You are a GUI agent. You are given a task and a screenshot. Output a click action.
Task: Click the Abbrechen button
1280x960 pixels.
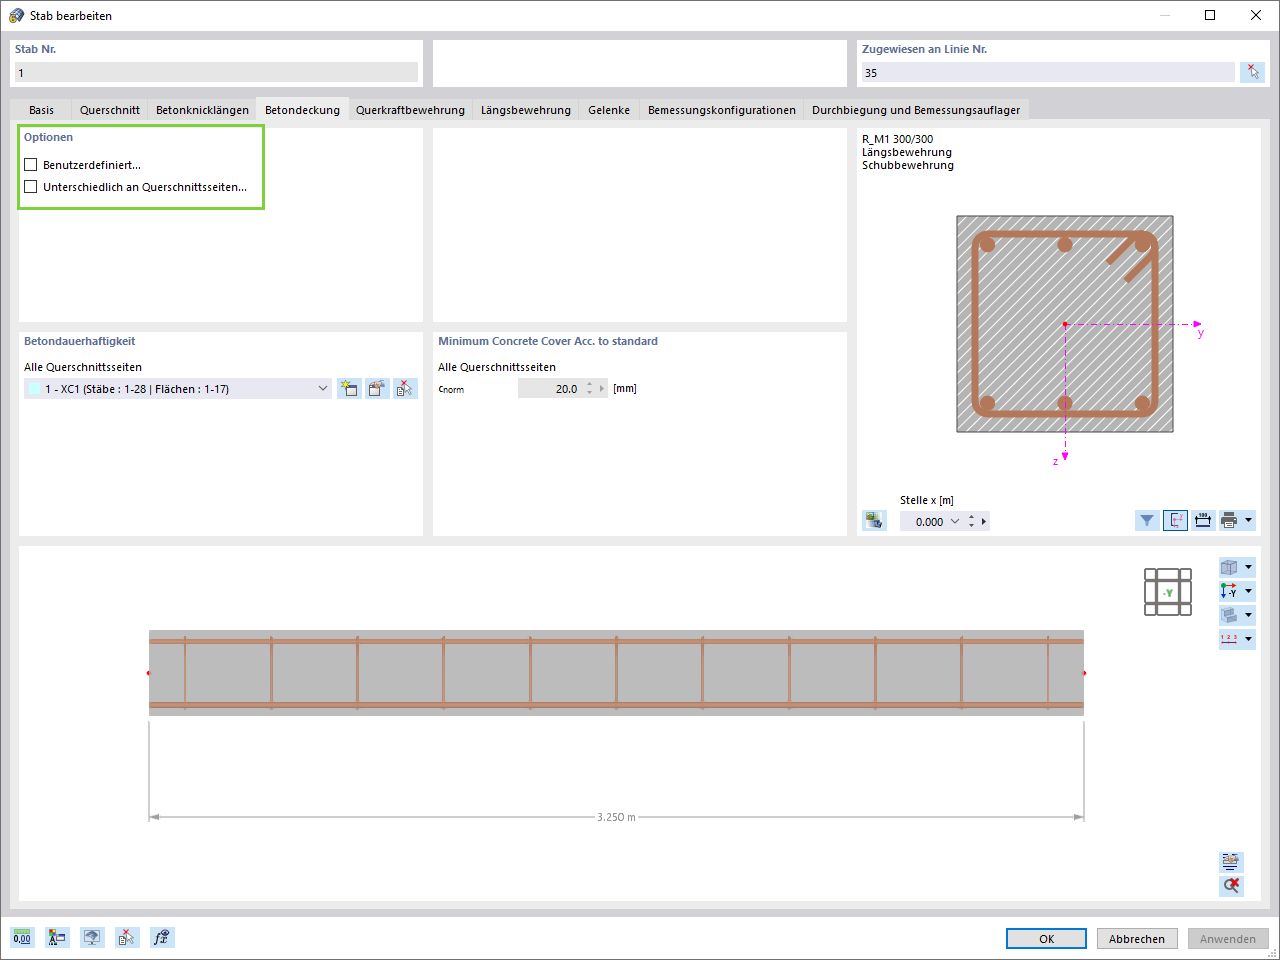[x=1137, y=939]
